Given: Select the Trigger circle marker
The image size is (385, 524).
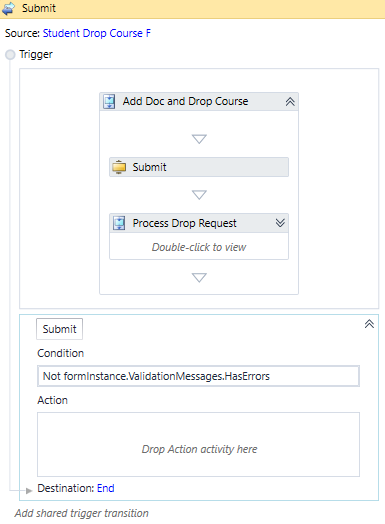Looking at the screenshot, I should point(10,54).
